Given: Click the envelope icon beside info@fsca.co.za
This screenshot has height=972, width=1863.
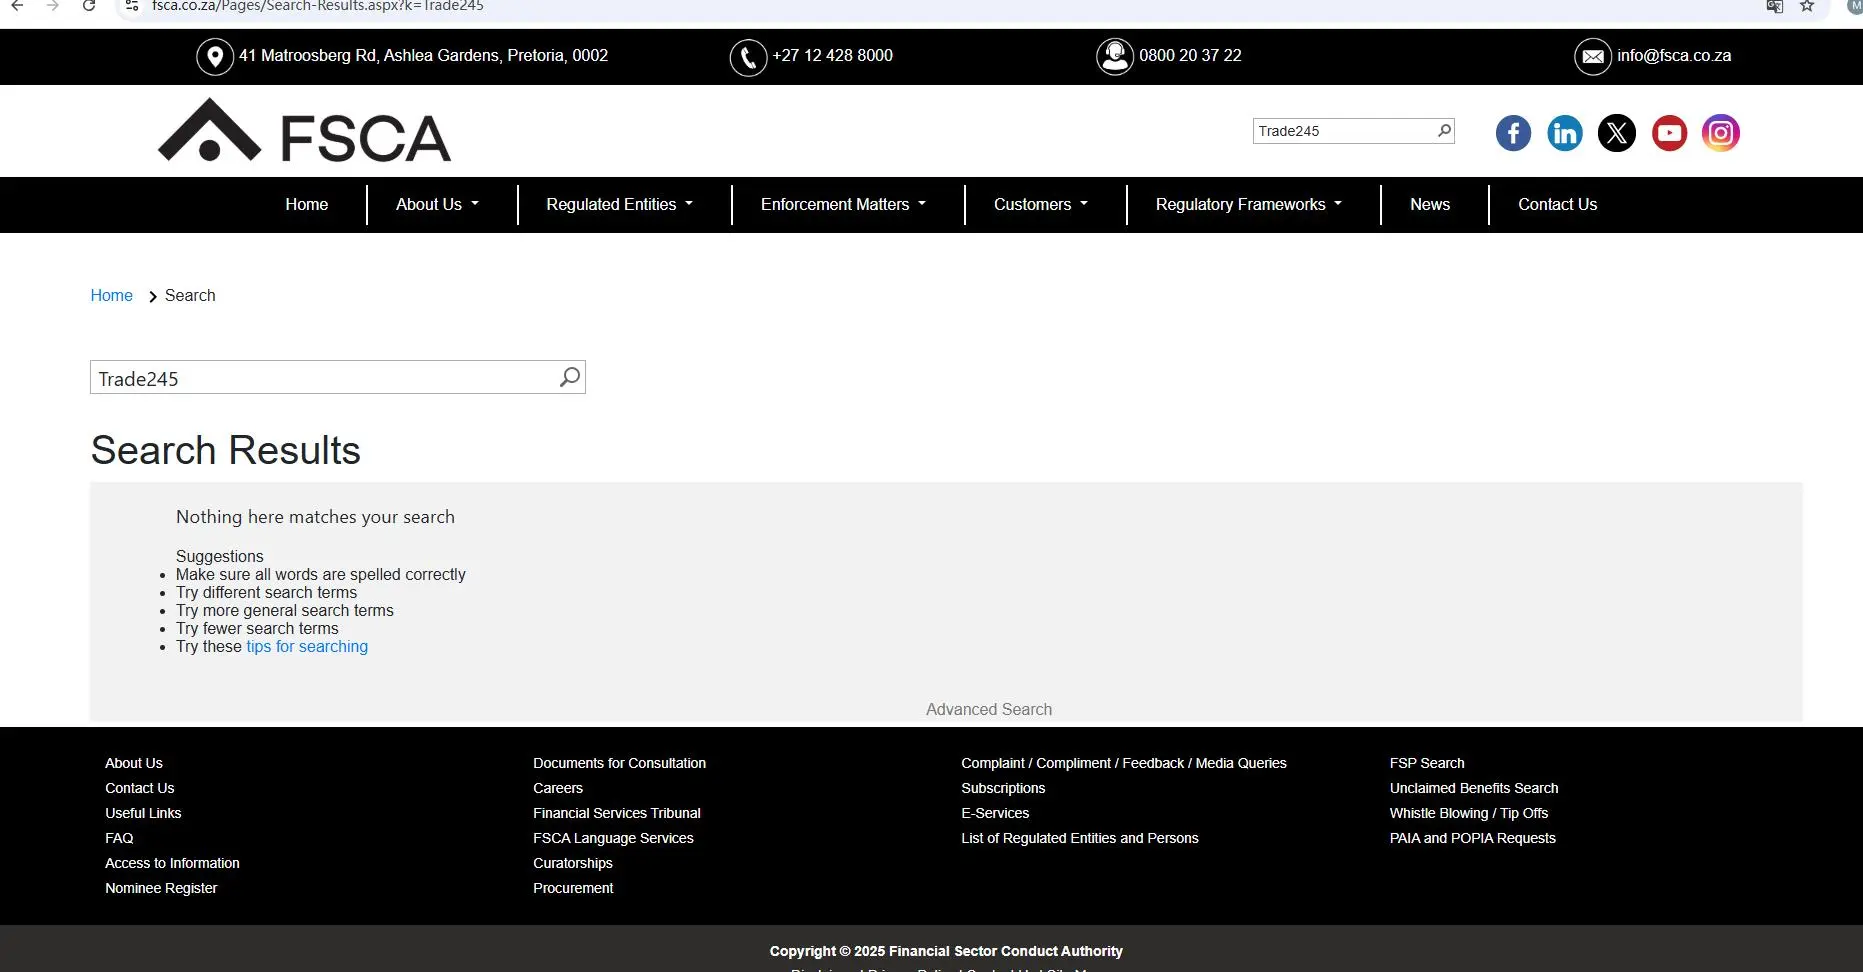Looking at the screenshot, I should 1593,57.
